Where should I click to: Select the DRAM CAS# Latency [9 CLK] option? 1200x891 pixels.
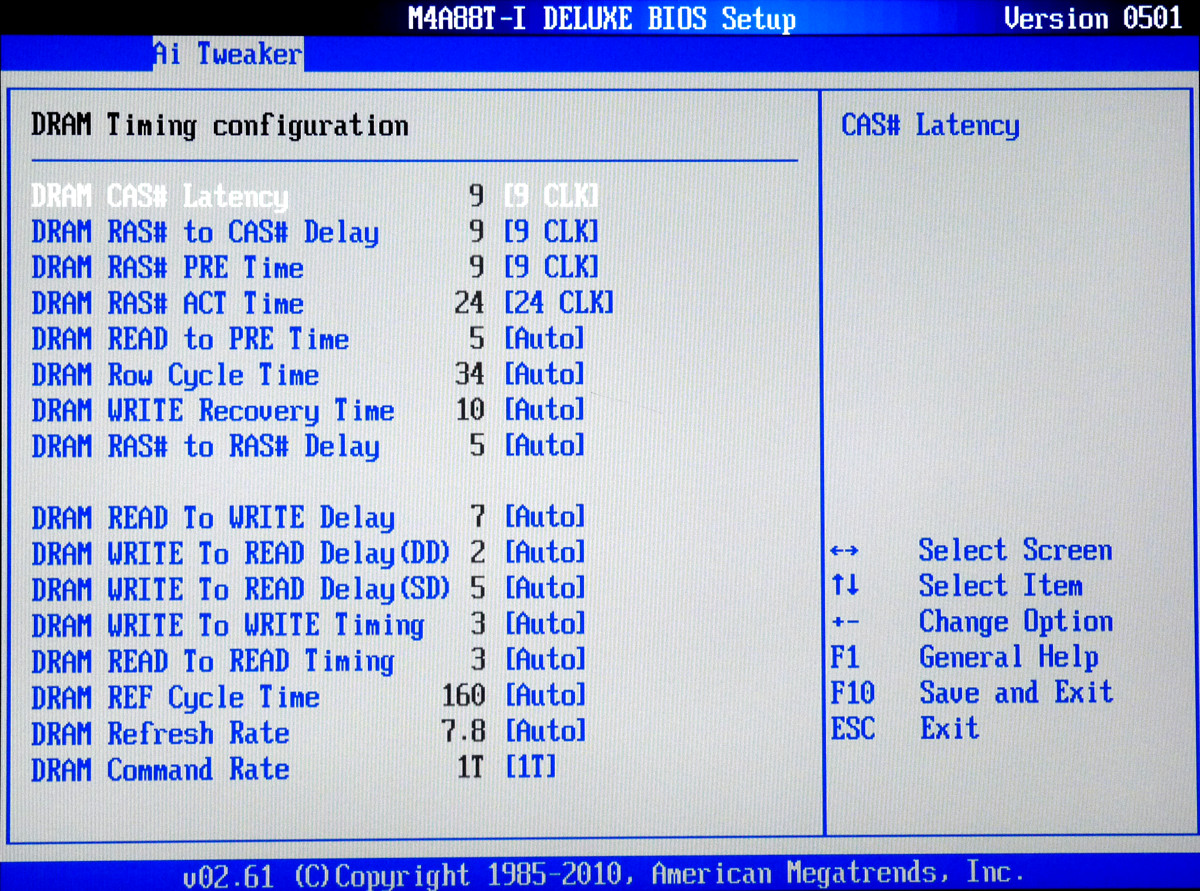point(551,196)
